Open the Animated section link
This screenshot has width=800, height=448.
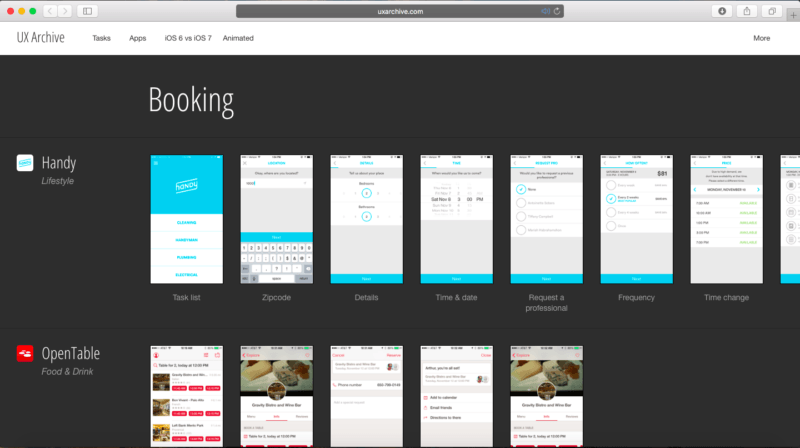pos(238,38)
